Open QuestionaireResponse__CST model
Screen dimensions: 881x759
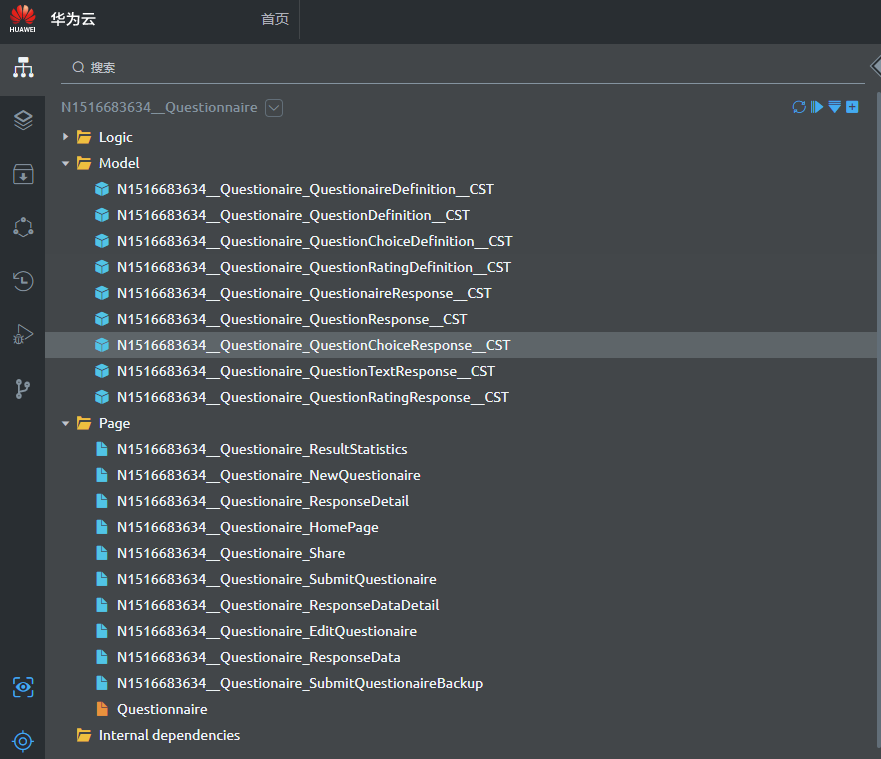[304, 293]
